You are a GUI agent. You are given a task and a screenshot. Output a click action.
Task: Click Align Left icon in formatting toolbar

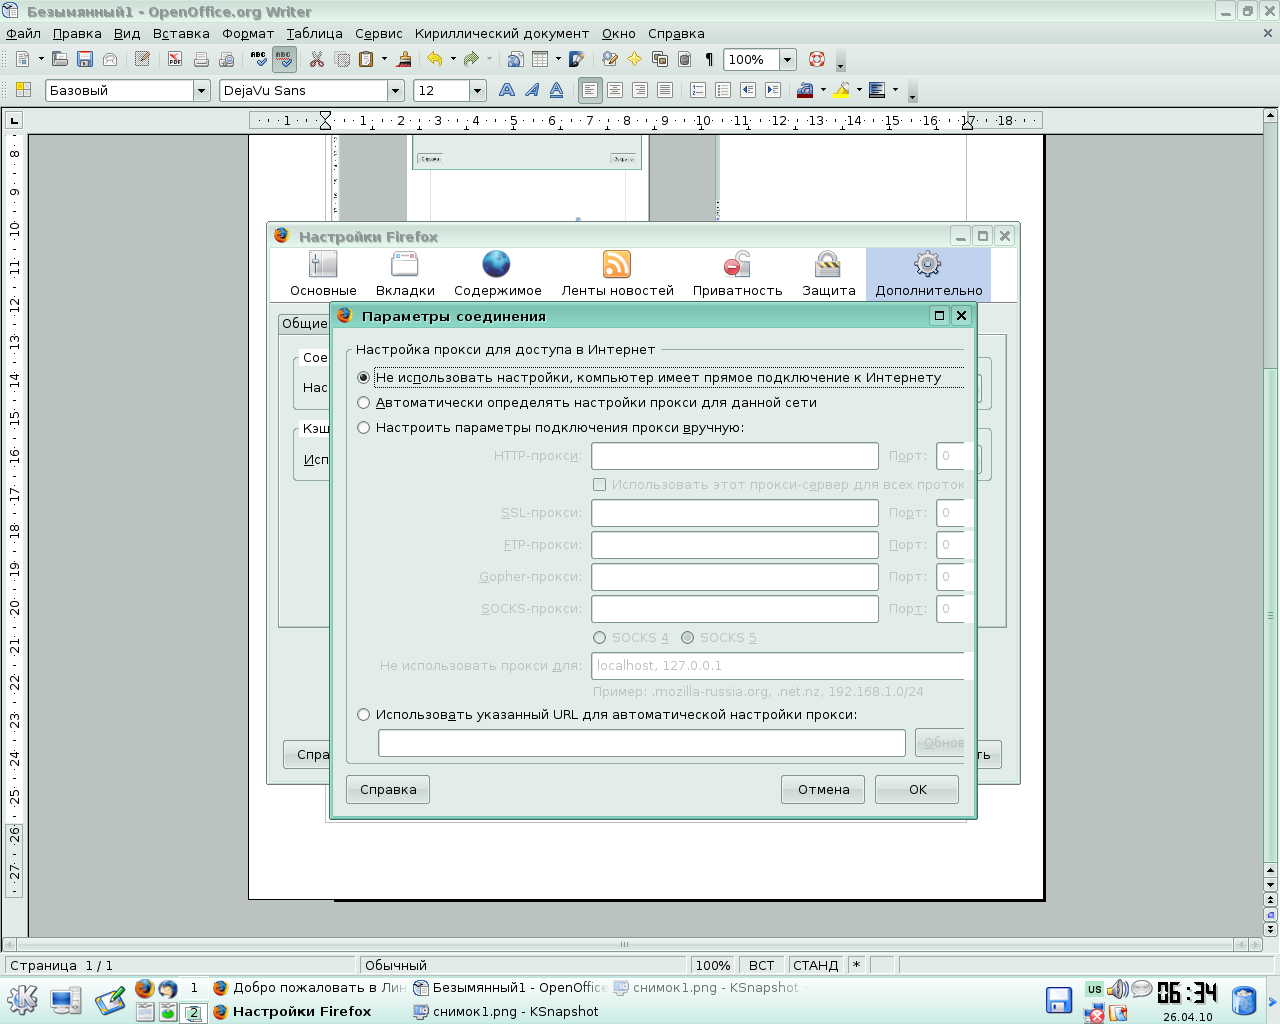point(590,90)
